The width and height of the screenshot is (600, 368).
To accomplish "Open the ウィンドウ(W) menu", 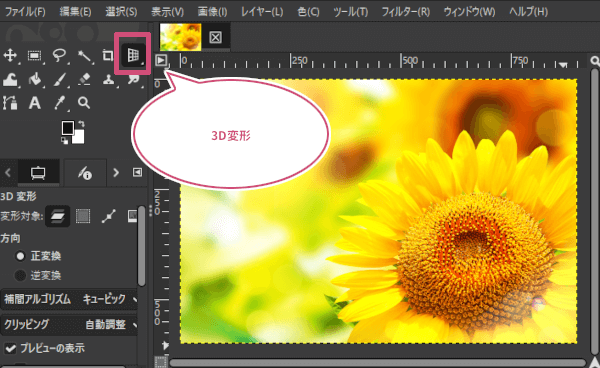I will point(470,11).
